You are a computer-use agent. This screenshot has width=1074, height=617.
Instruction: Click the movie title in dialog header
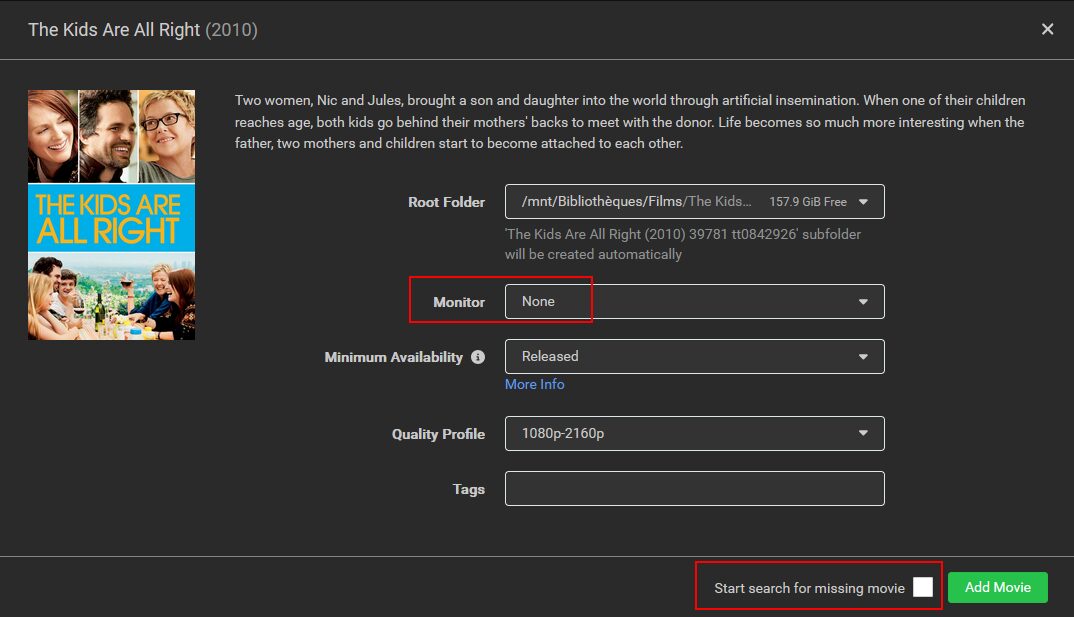coord(114,30)
